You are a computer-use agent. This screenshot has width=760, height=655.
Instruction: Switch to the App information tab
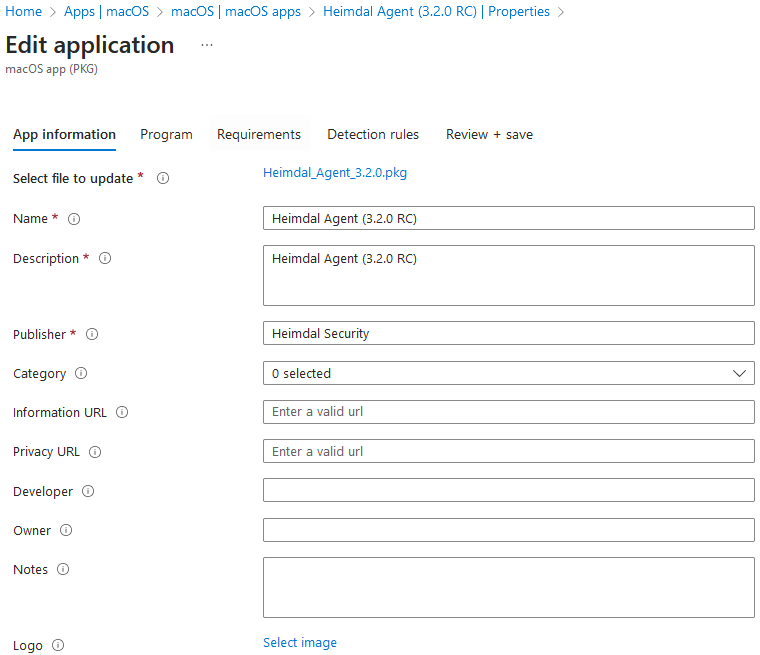[x=64, y=135]
